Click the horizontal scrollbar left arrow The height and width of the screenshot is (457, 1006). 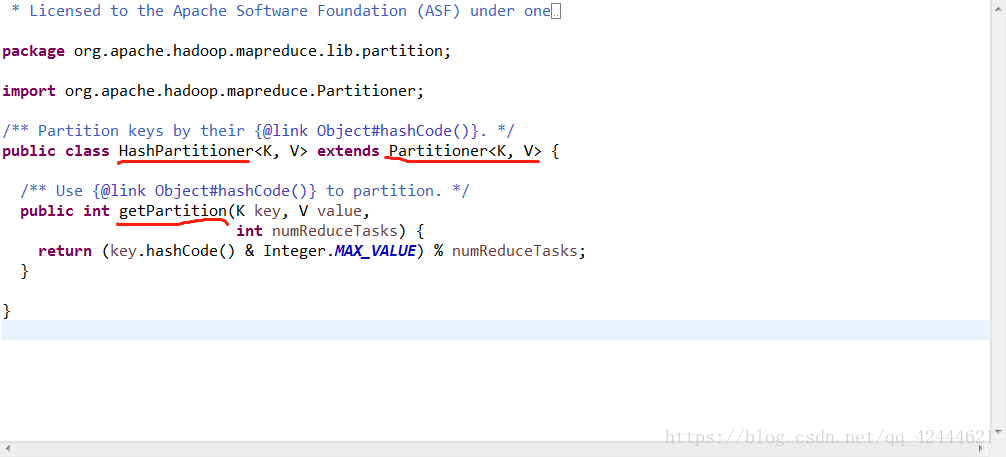coord(6,449)
